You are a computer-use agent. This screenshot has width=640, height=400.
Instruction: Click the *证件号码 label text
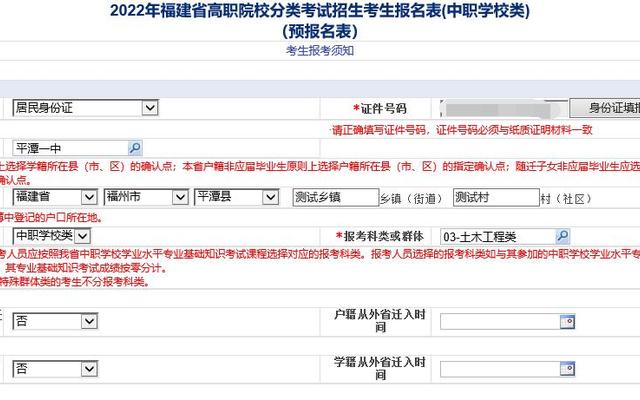coord(380,109)
